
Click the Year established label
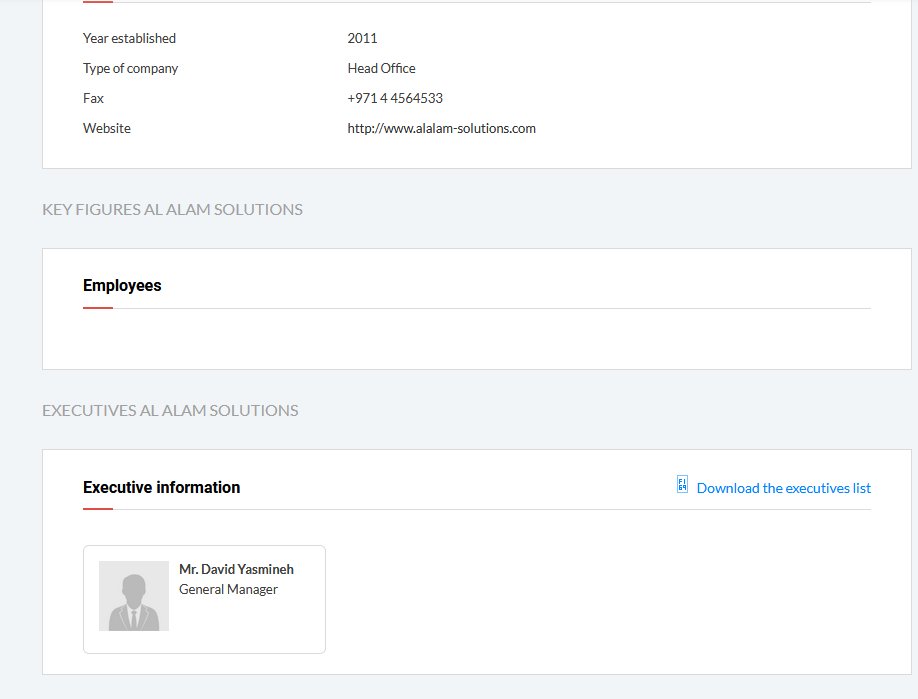pos(129,38)
